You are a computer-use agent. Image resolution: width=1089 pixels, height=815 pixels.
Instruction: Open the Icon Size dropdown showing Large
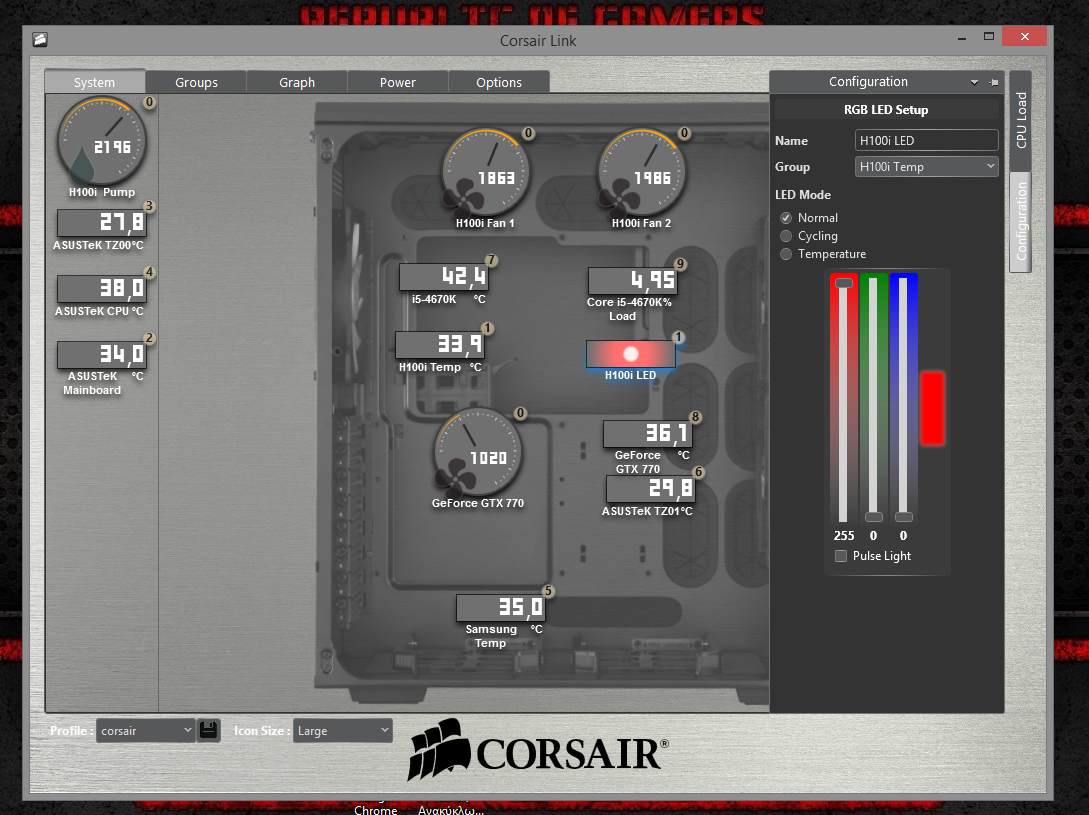(x=342, y=730)
